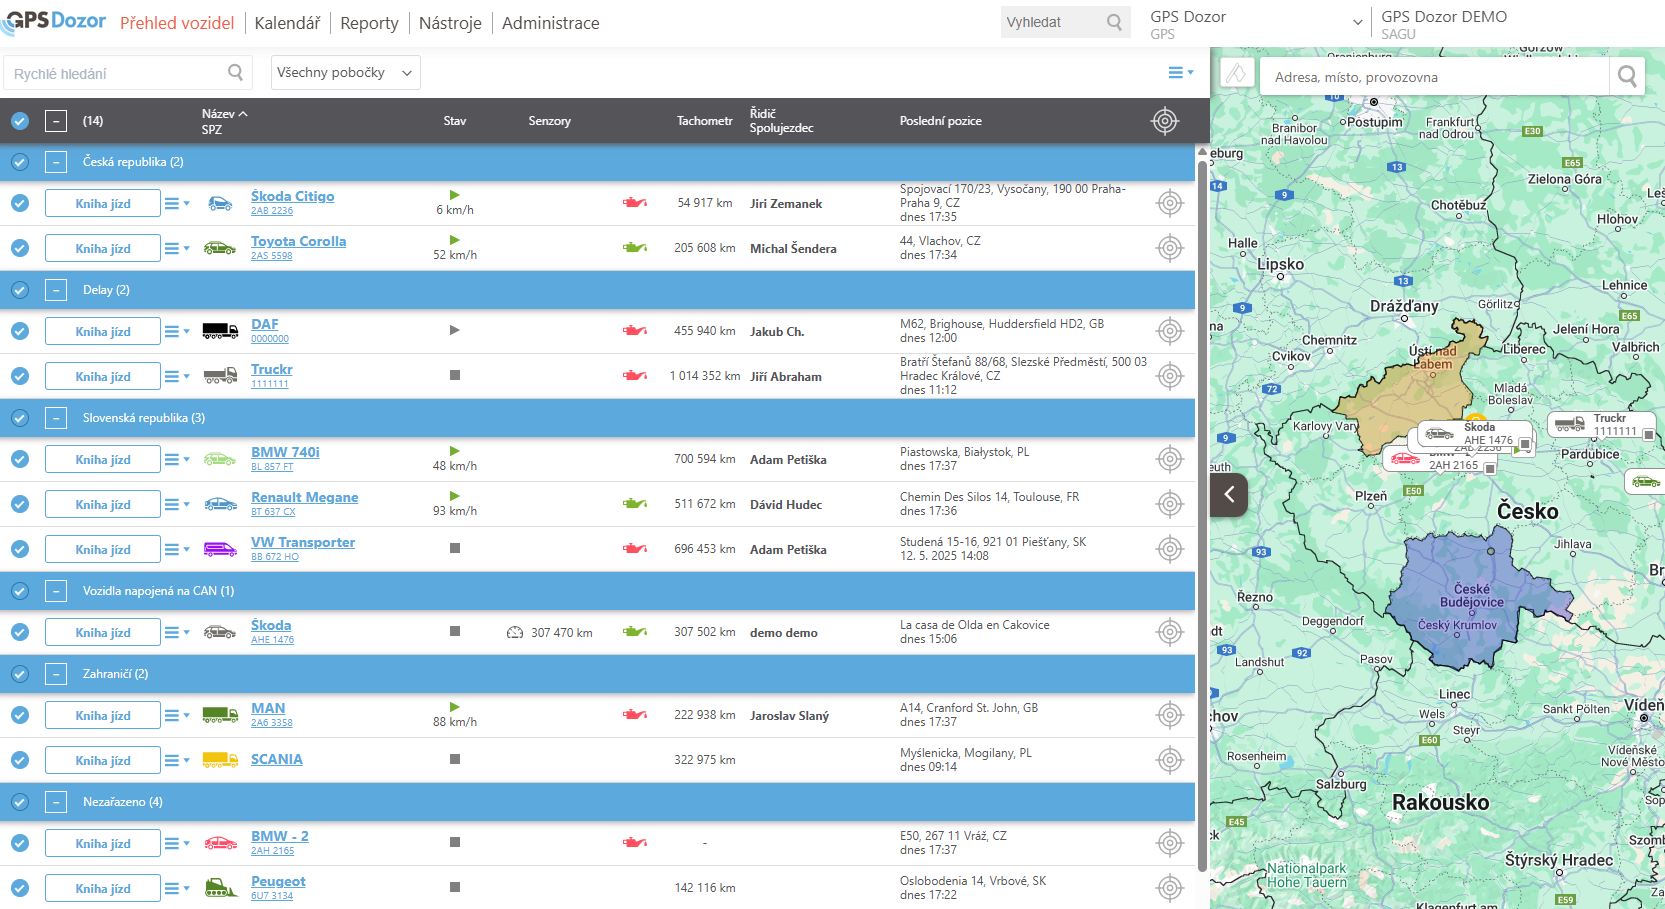Click the Rychlé hledání quick search field
This screenshot has height=909, width=1665.
(x=118, y=73)
